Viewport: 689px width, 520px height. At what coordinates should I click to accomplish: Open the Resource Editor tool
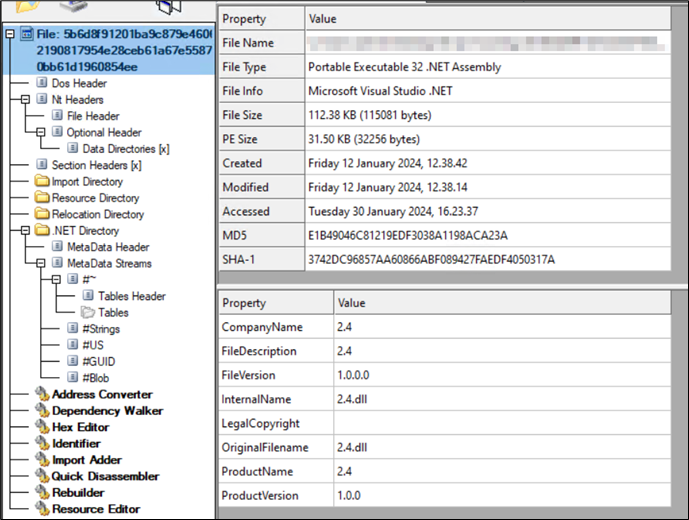point(96,509)
